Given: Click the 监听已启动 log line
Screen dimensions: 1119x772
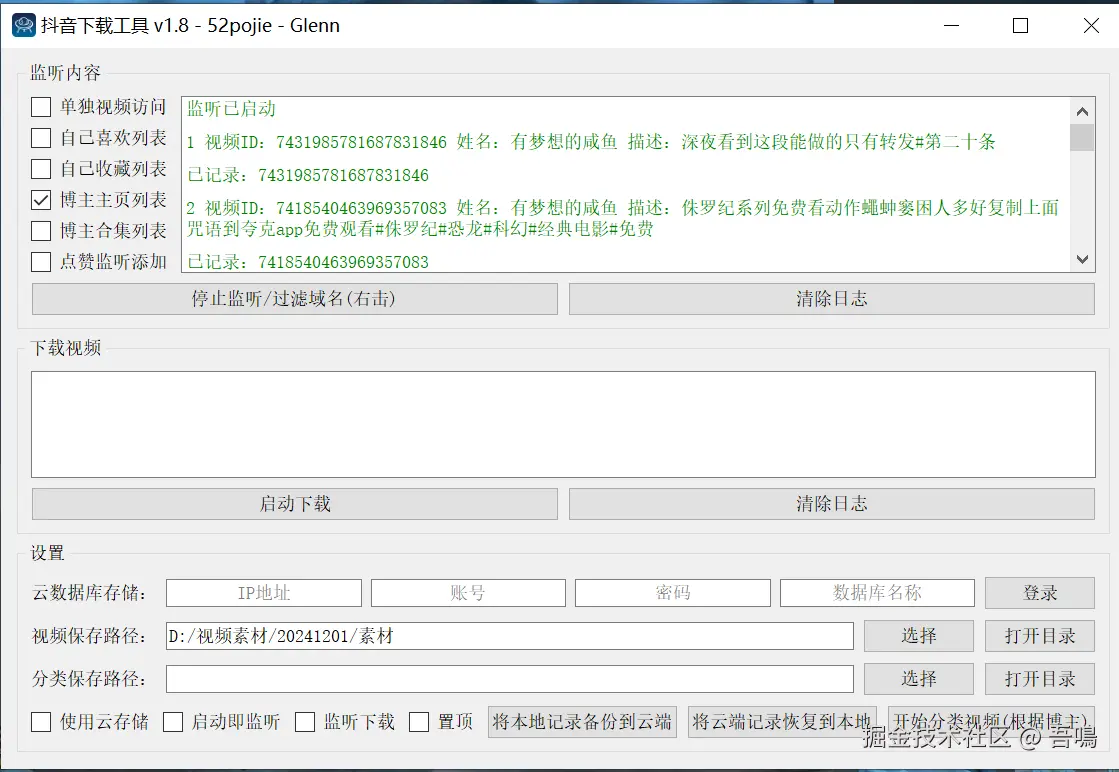Looking at the screenshot, I should pyautogui.click(x=231, y=108).
